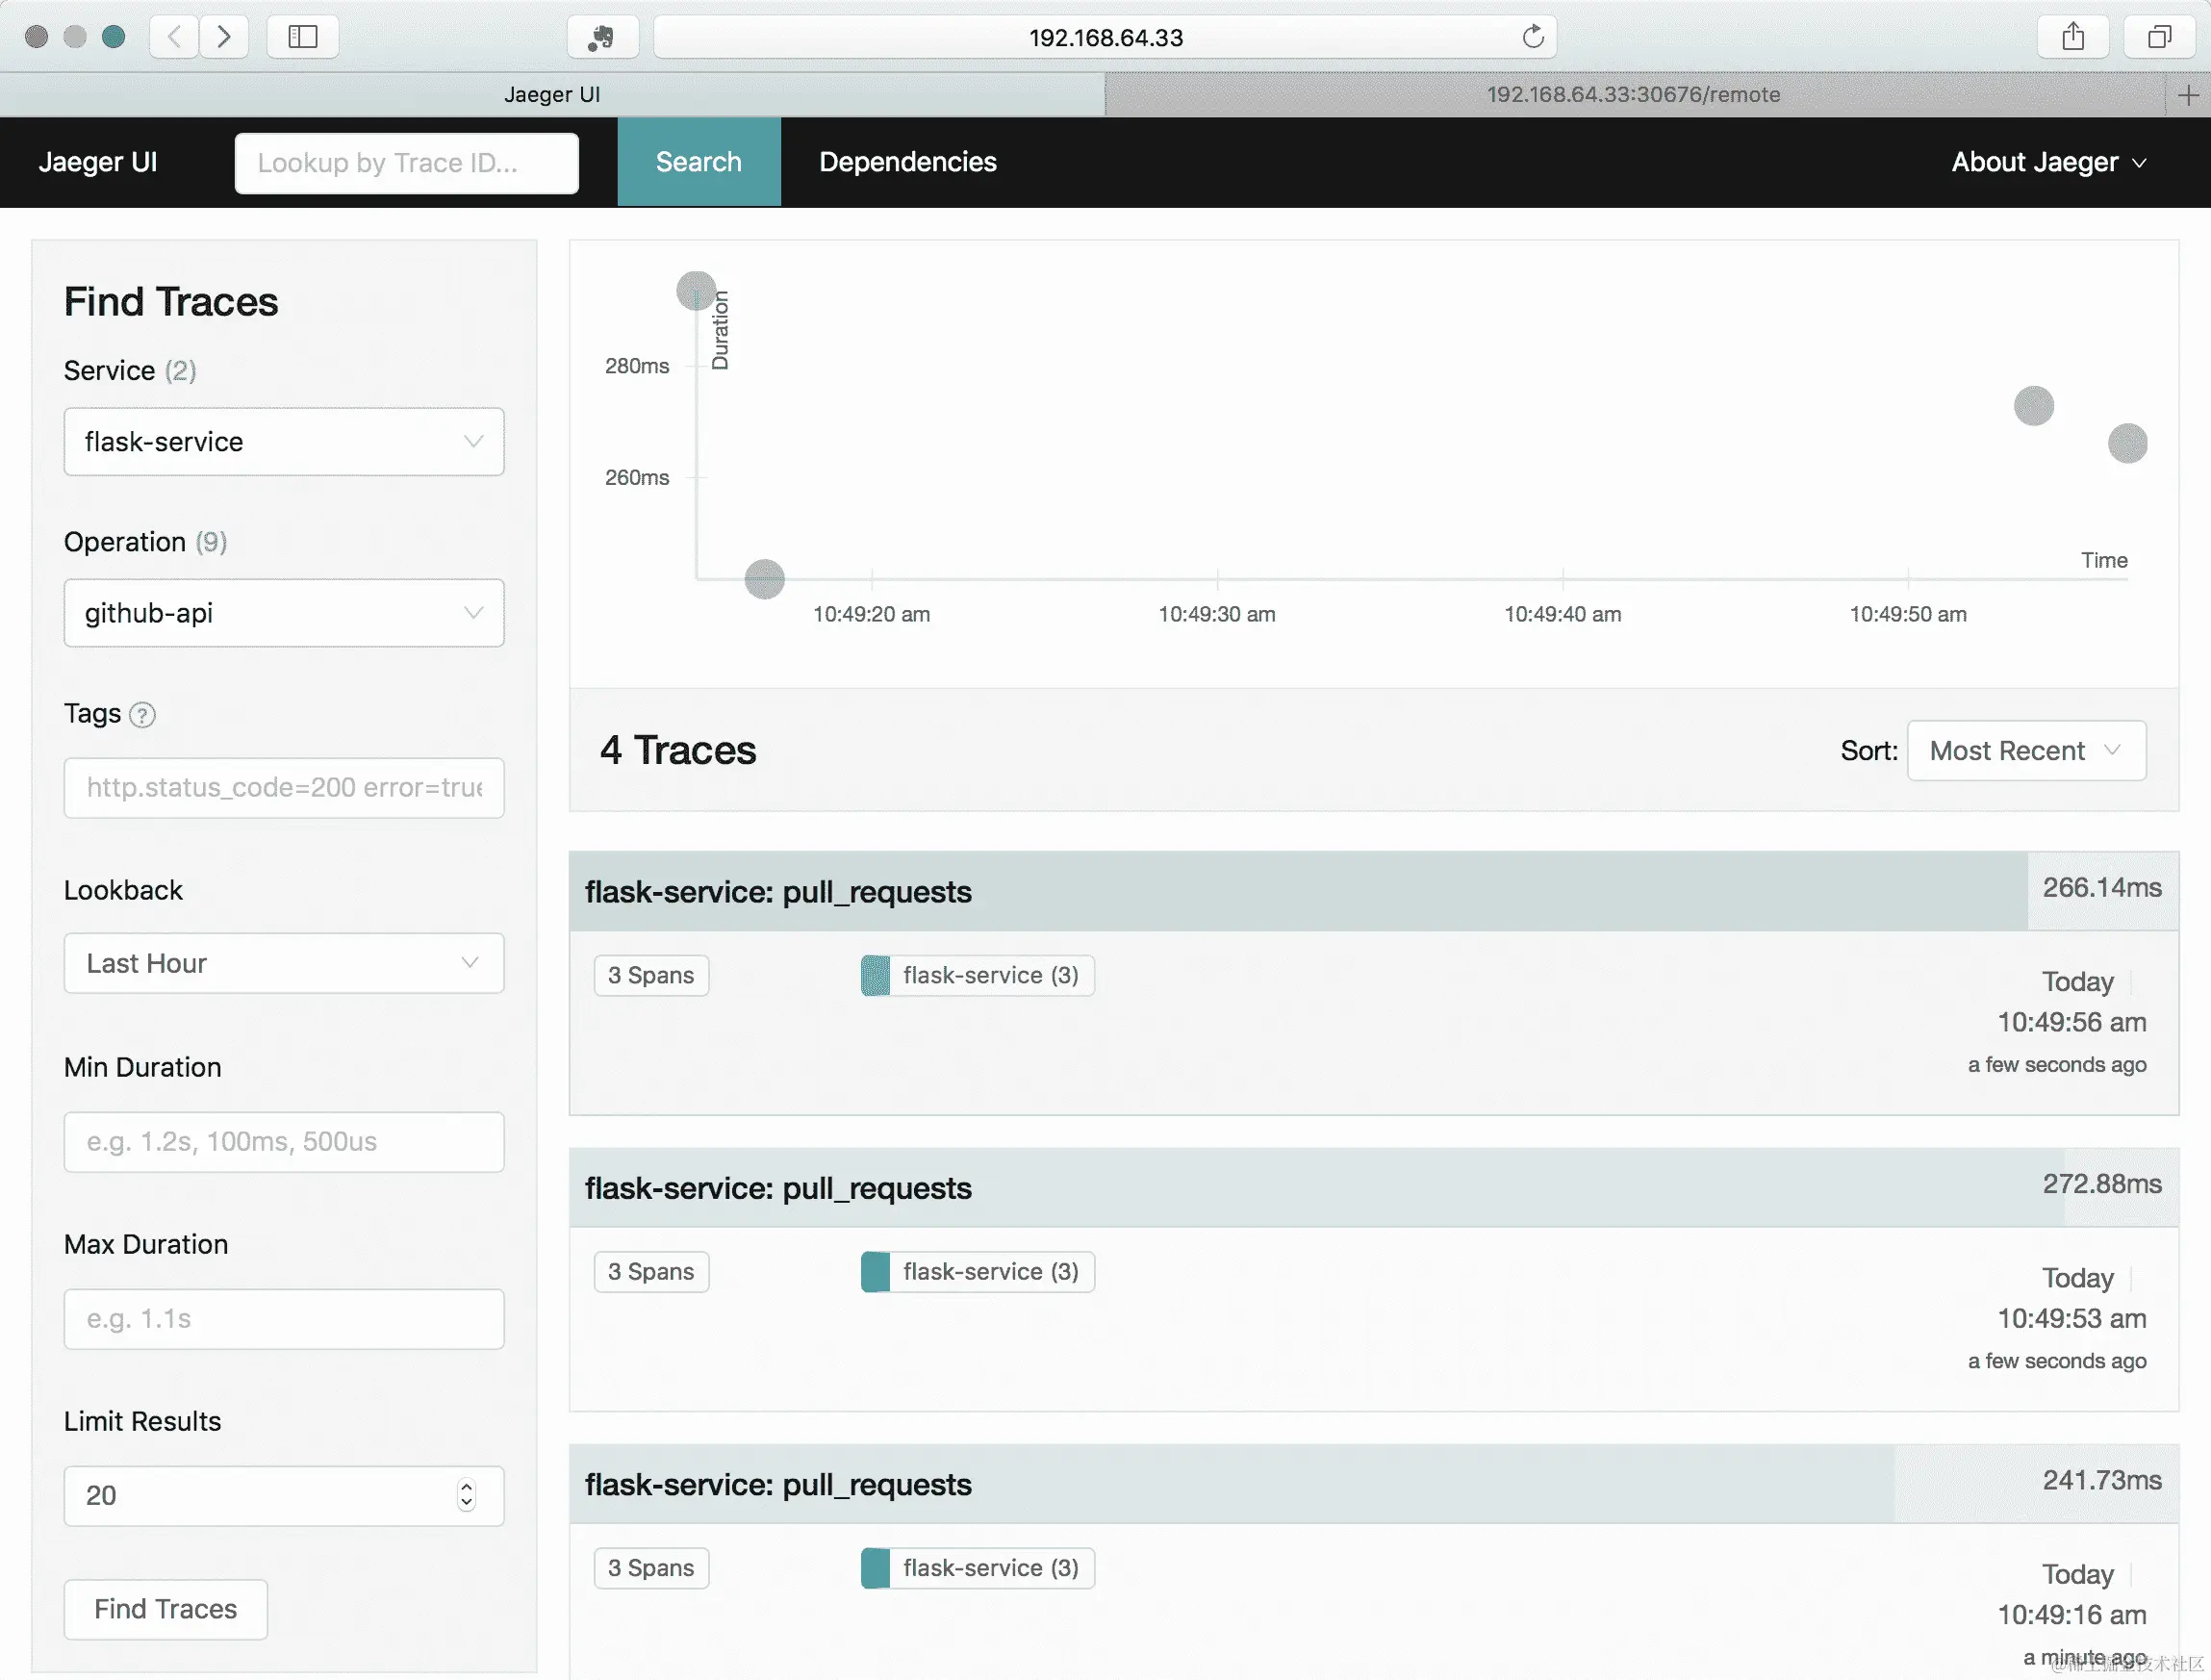The height and width of the screenshot is (1680, 2211).
Task: Open the github-api Operation dropdown
Action: pyautogui.click(x=283, y=613)
